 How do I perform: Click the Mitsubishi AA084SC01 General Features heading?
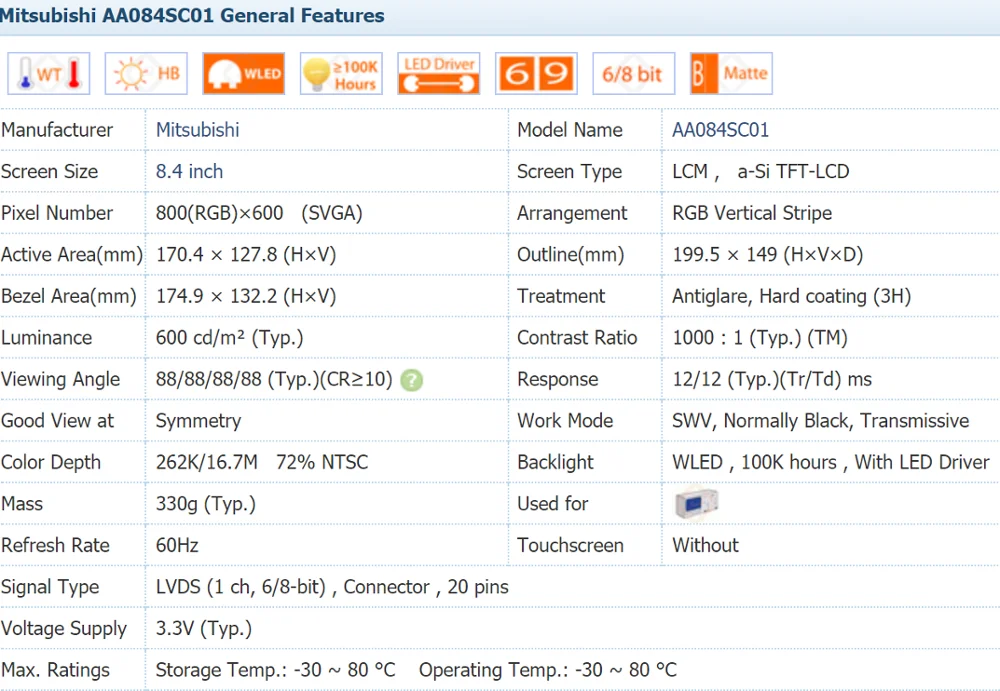pyautogui.click(x=192, y=15)
